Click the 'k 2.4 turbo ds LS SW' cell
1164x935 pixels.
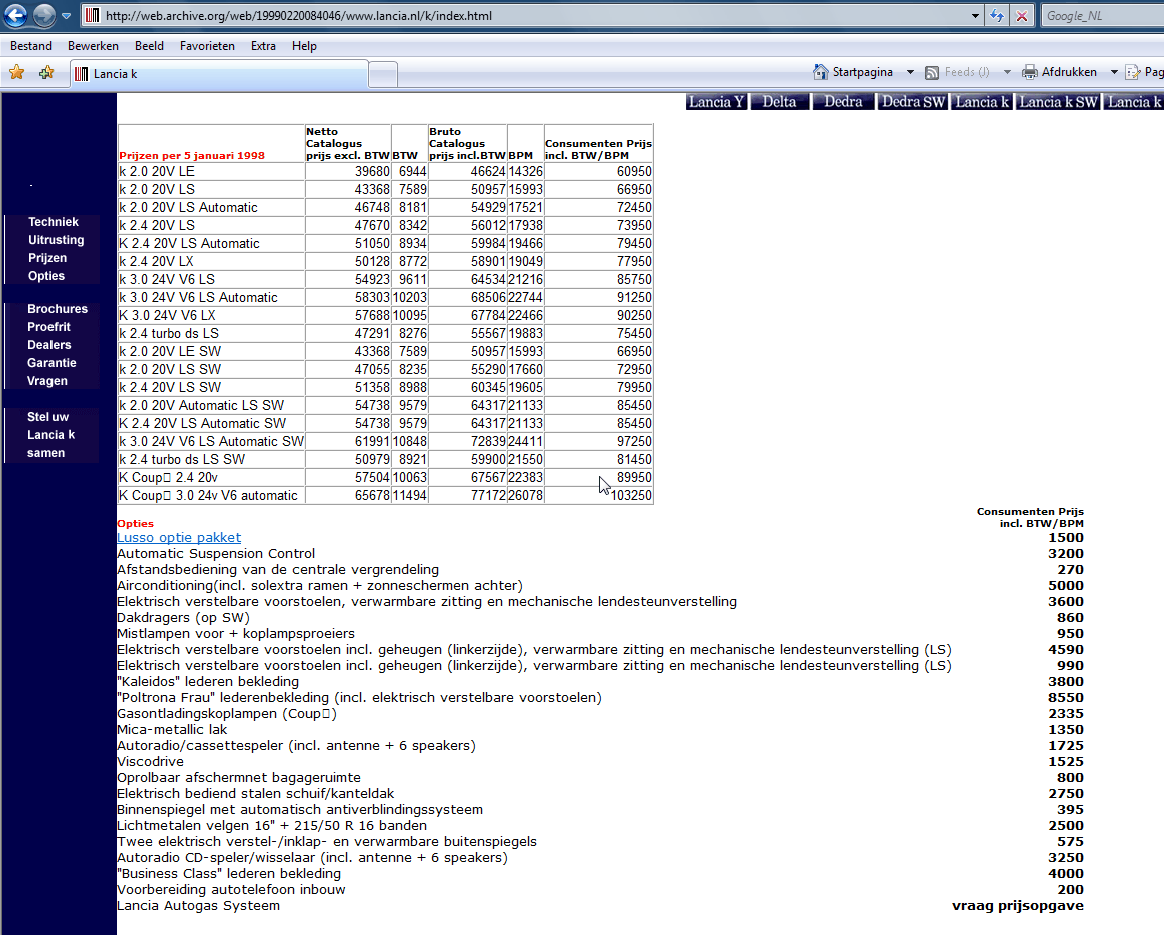point(212,459)
